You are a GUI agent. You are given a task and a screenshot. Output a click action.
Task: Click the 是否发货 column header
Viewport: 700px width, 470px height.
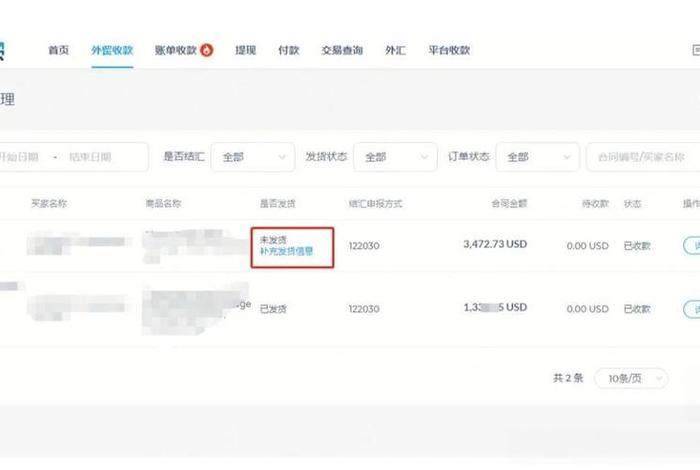[x=278, y=204]
